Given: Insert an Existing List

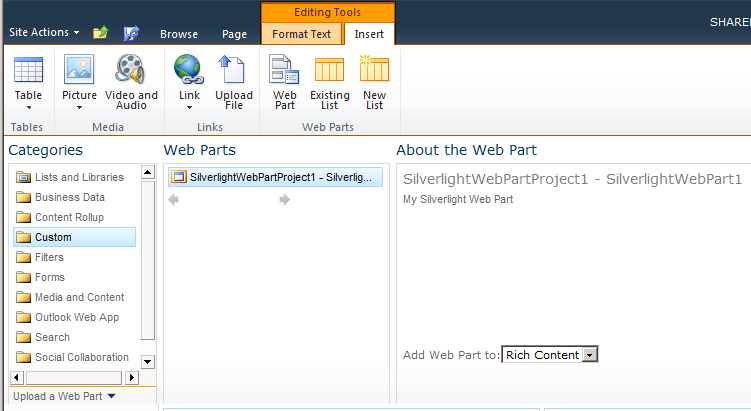Looking at the screenshot, I should [x=330, y=82].
